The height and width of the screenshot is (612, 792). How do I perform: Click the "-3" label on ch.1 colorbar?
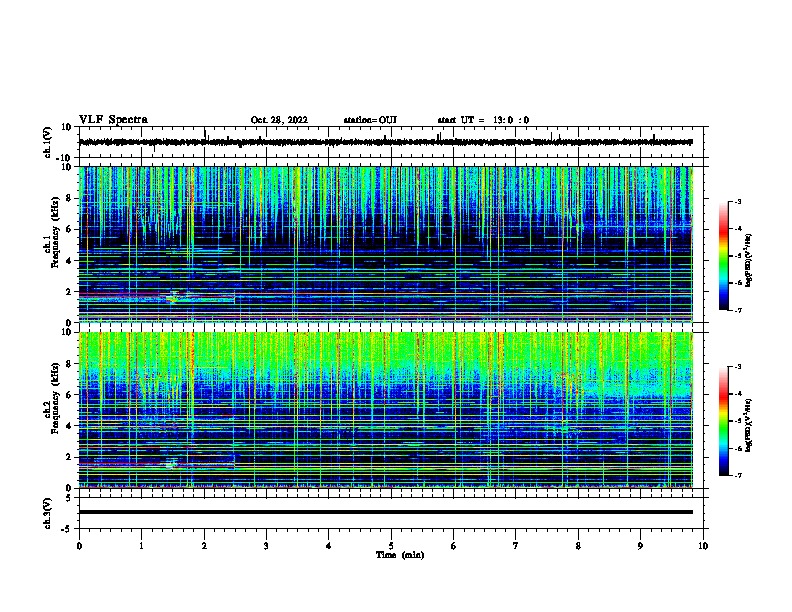pyautogui.click(x=737, y=201)
